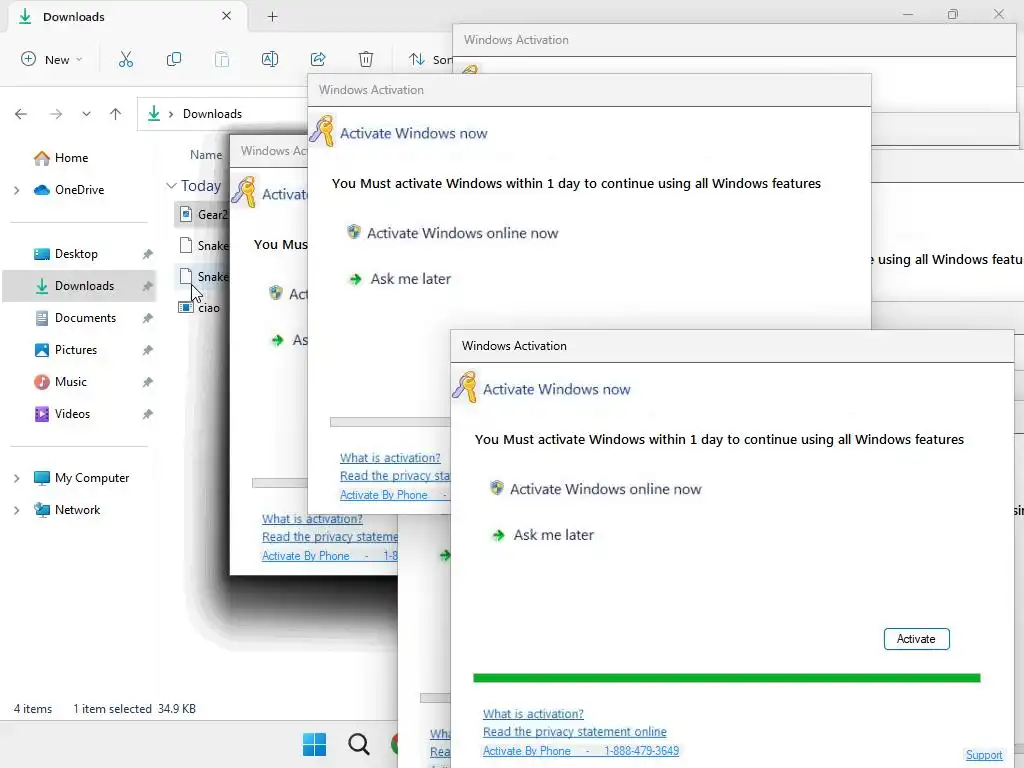Viewport: 1024px width, 768px height.
Task: Open OneDrive in the navigation pane
Action: pos(79,189)
